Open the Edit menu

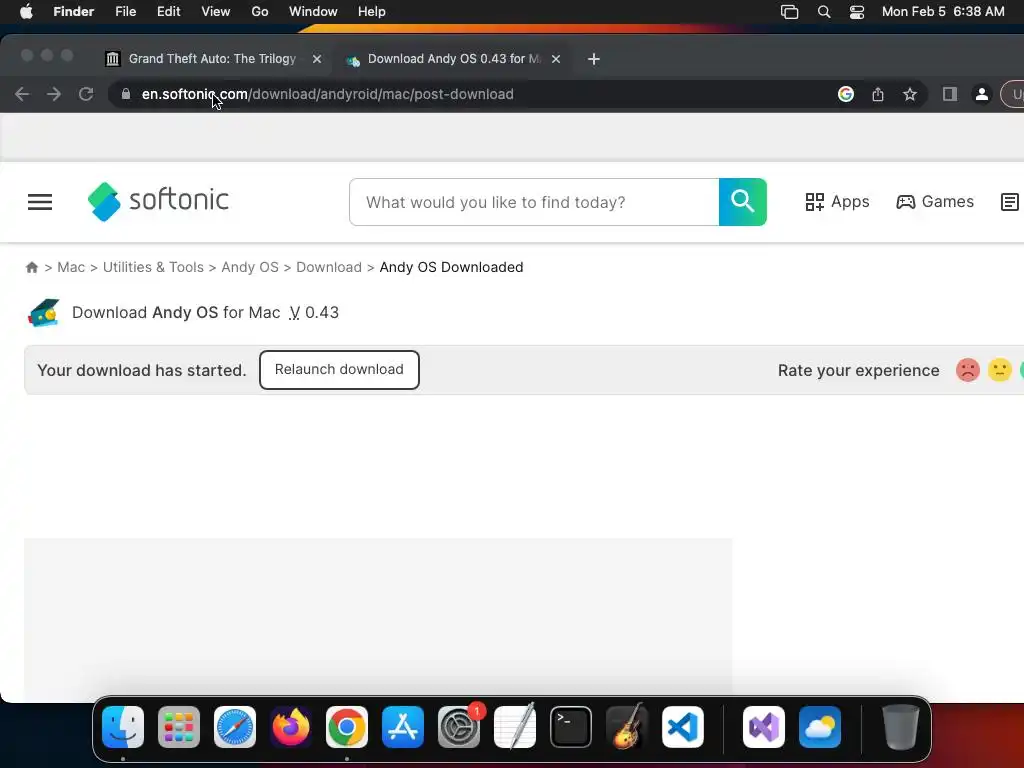(x=168, y=12)
